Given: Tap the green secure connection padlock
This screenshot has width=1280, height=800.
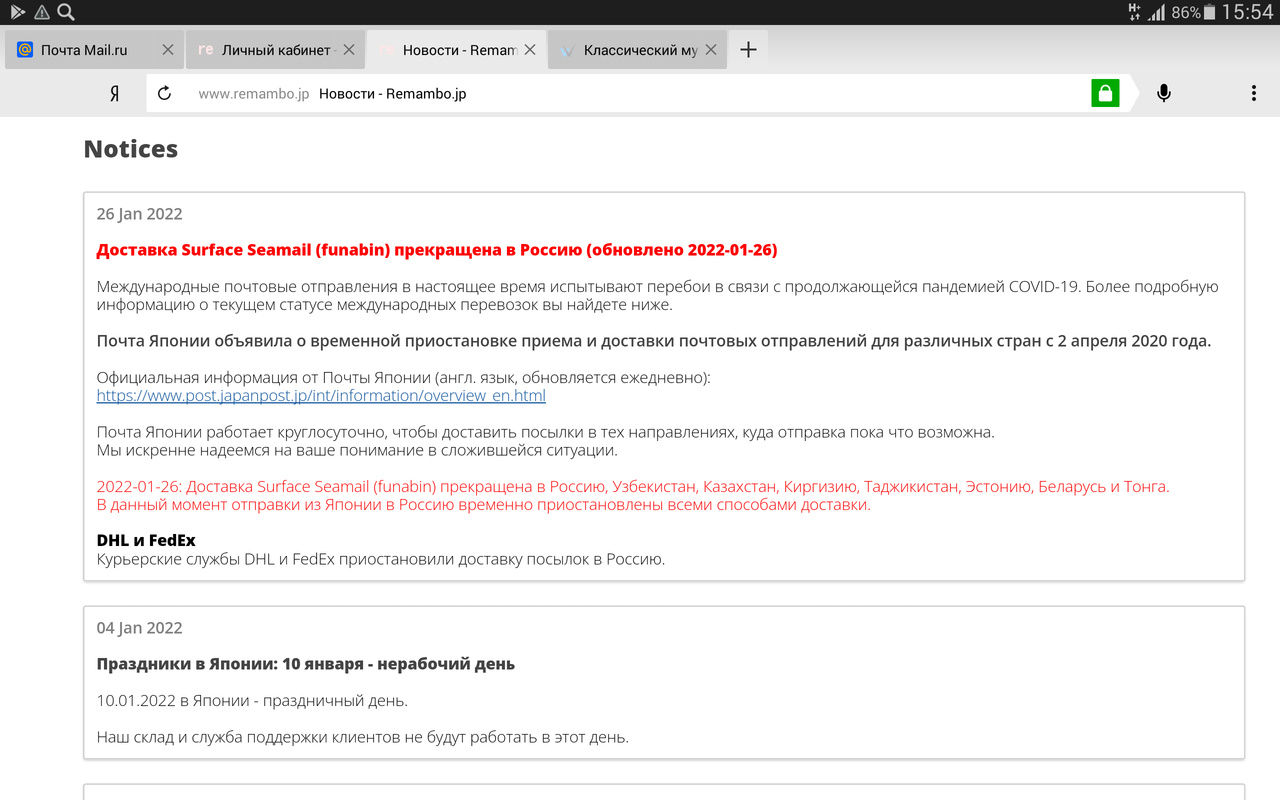Looking at the screenshot, I should tap(1105, 94).
